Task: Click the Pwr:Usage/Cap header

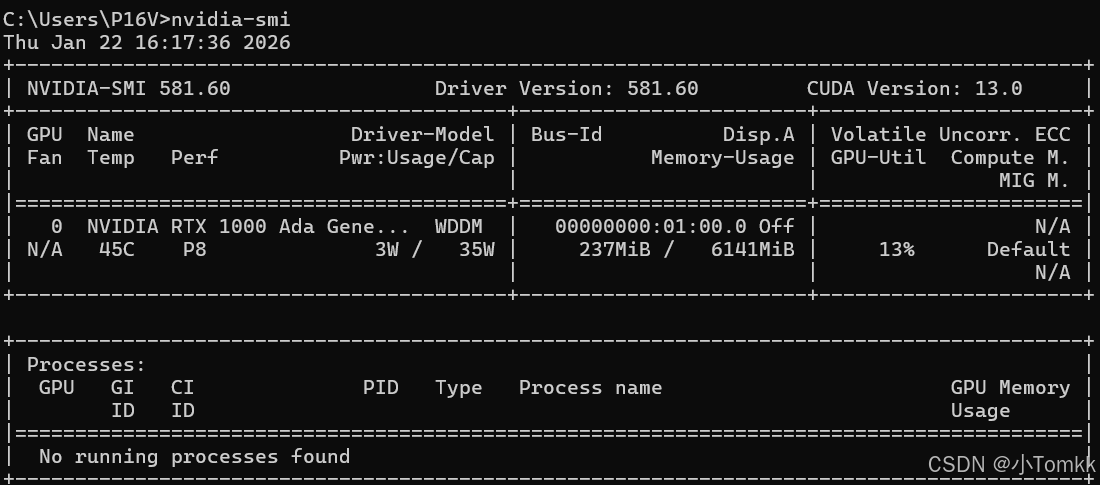Action: [x=417, y=157]
